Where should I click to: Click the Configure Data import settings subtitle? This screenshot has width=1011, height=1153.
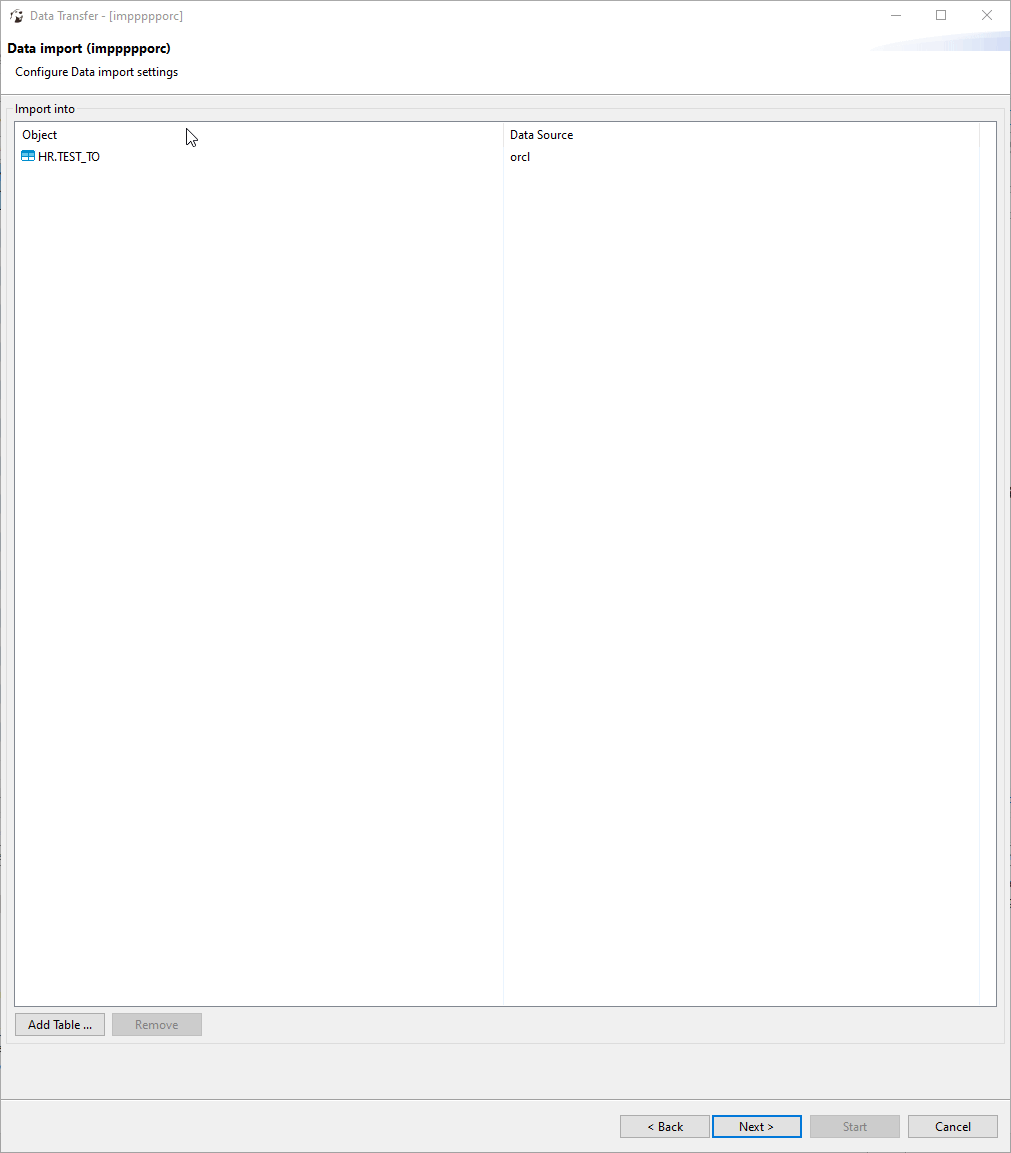[x=95, y=71]
